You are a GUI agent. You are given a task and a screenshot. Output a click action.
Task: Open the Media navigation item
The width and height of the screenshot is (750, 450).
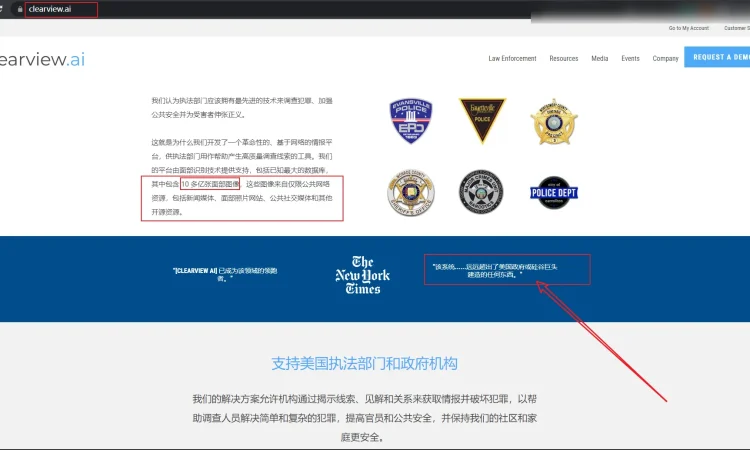tap(599, 58)
